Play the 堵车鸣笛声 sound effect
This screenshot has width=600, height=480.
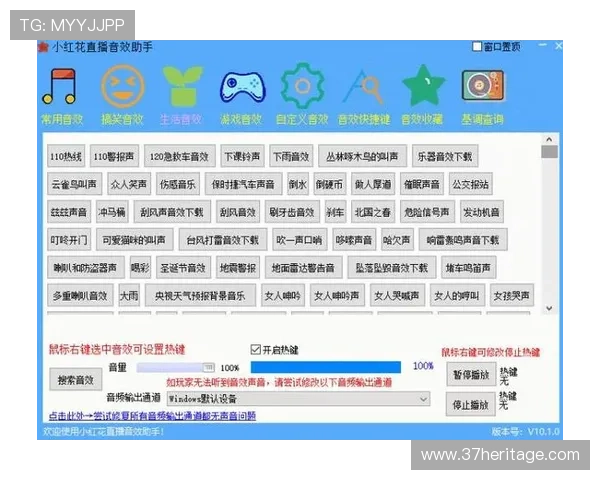point(468,268)
